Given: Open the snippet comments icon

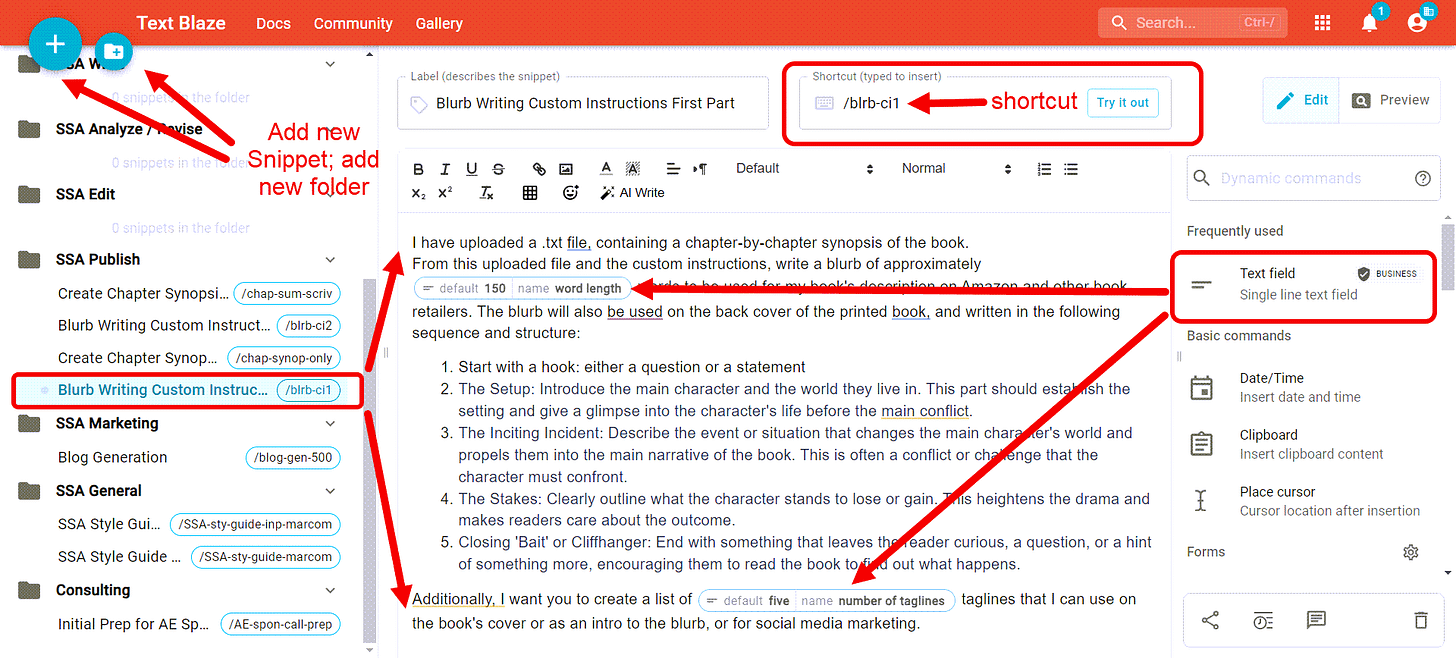Looking at the screenshot, I should (x=1316, y=621).
